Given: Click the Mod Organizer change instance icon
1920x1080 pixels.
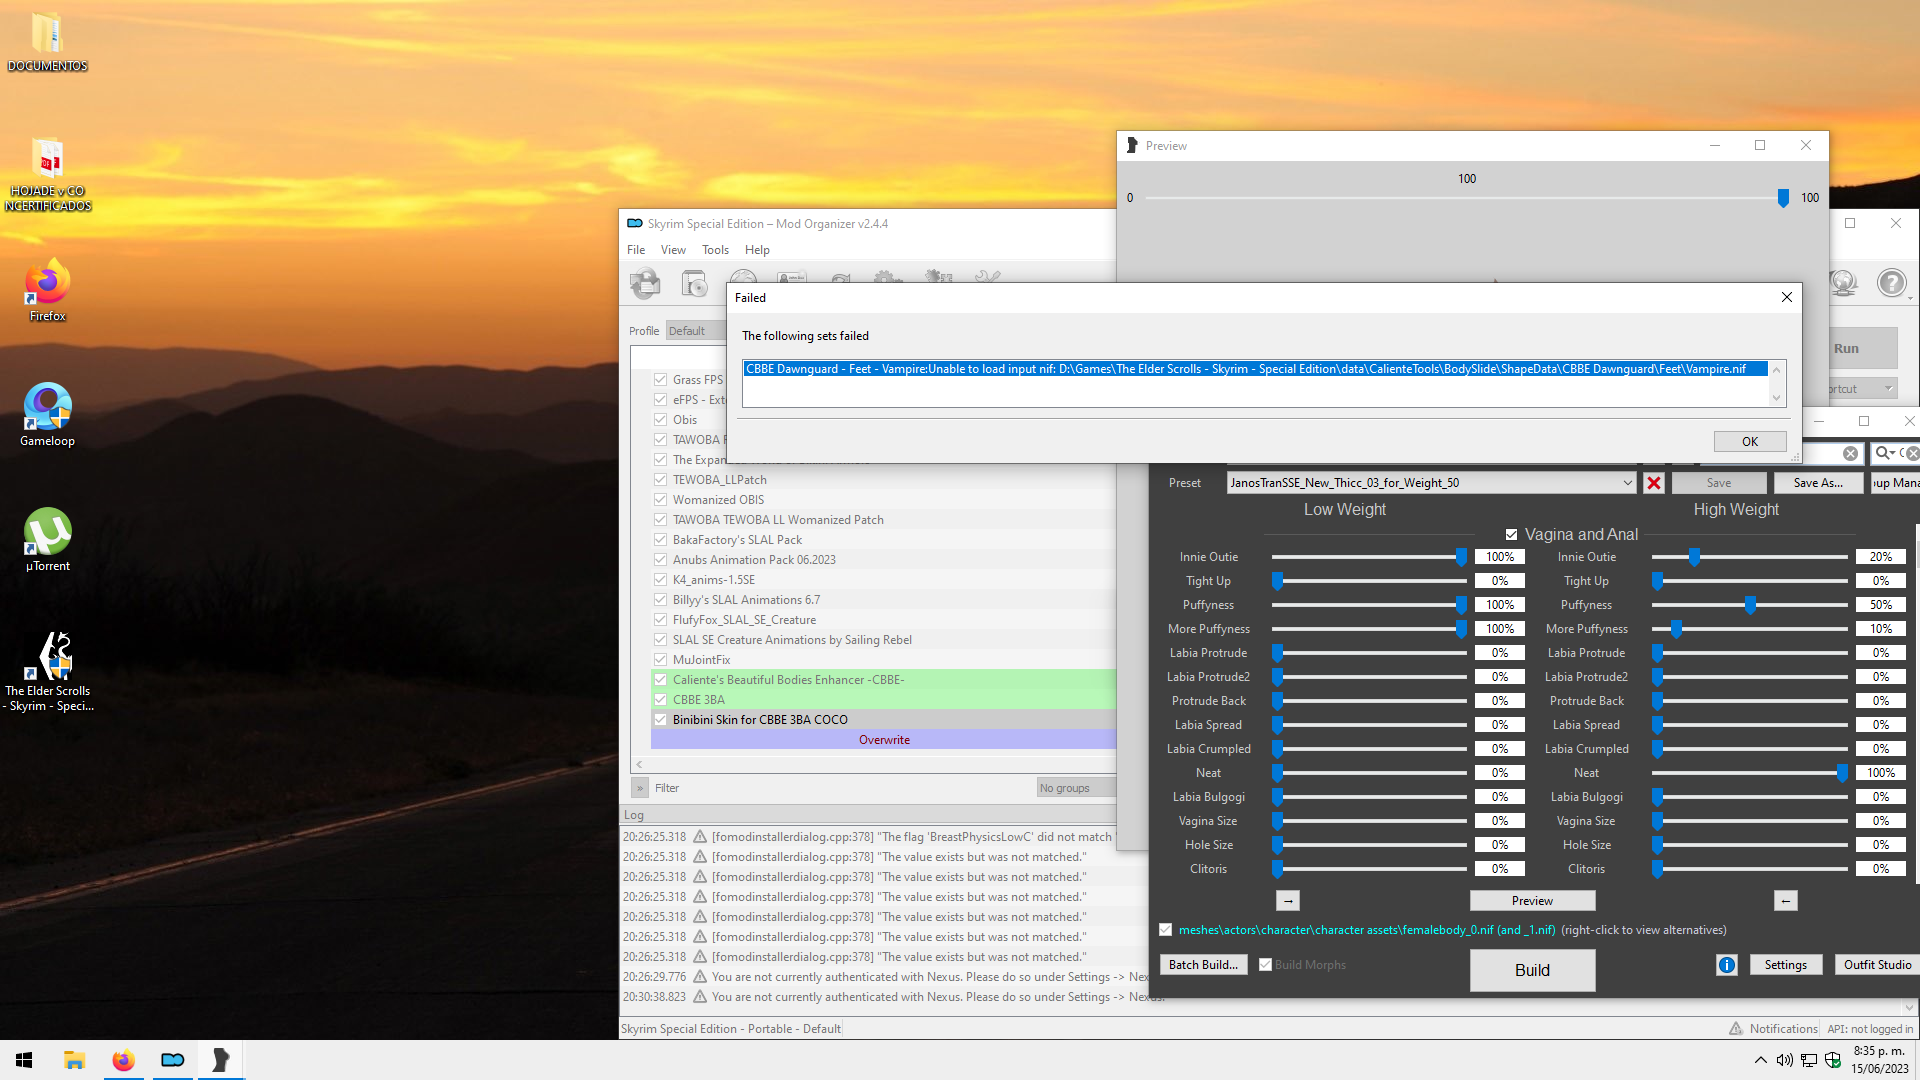Looking at the screenshot, I should pos(645,283).
